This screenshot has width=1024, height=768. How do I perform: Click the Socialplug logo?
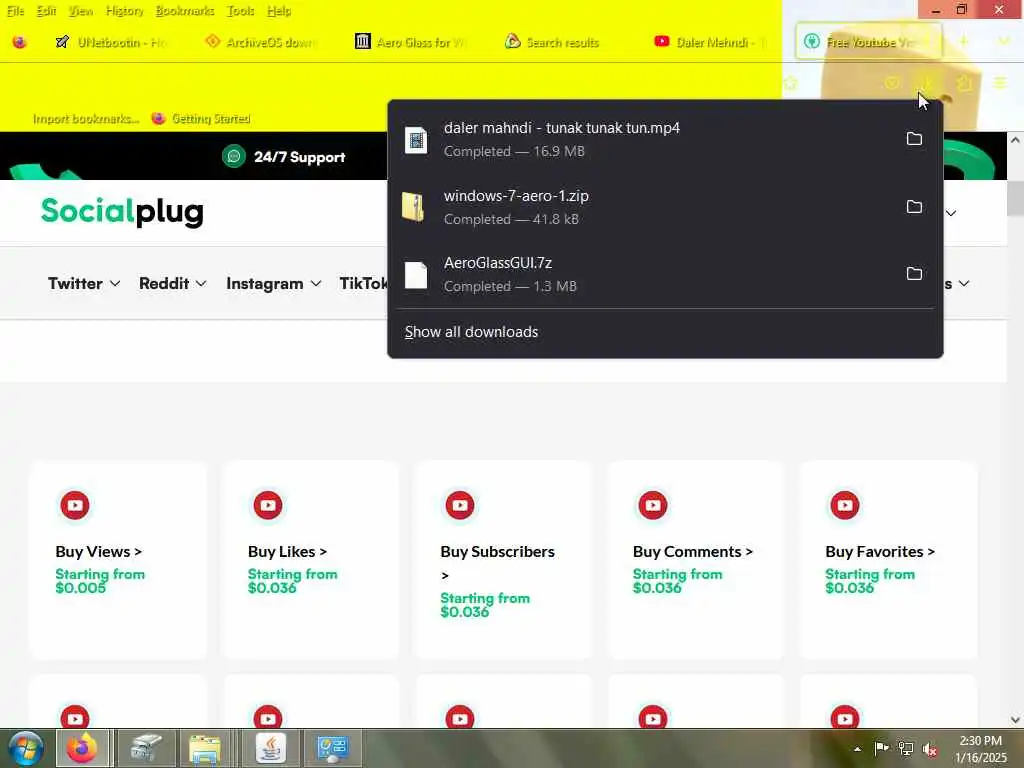[122, 212]
